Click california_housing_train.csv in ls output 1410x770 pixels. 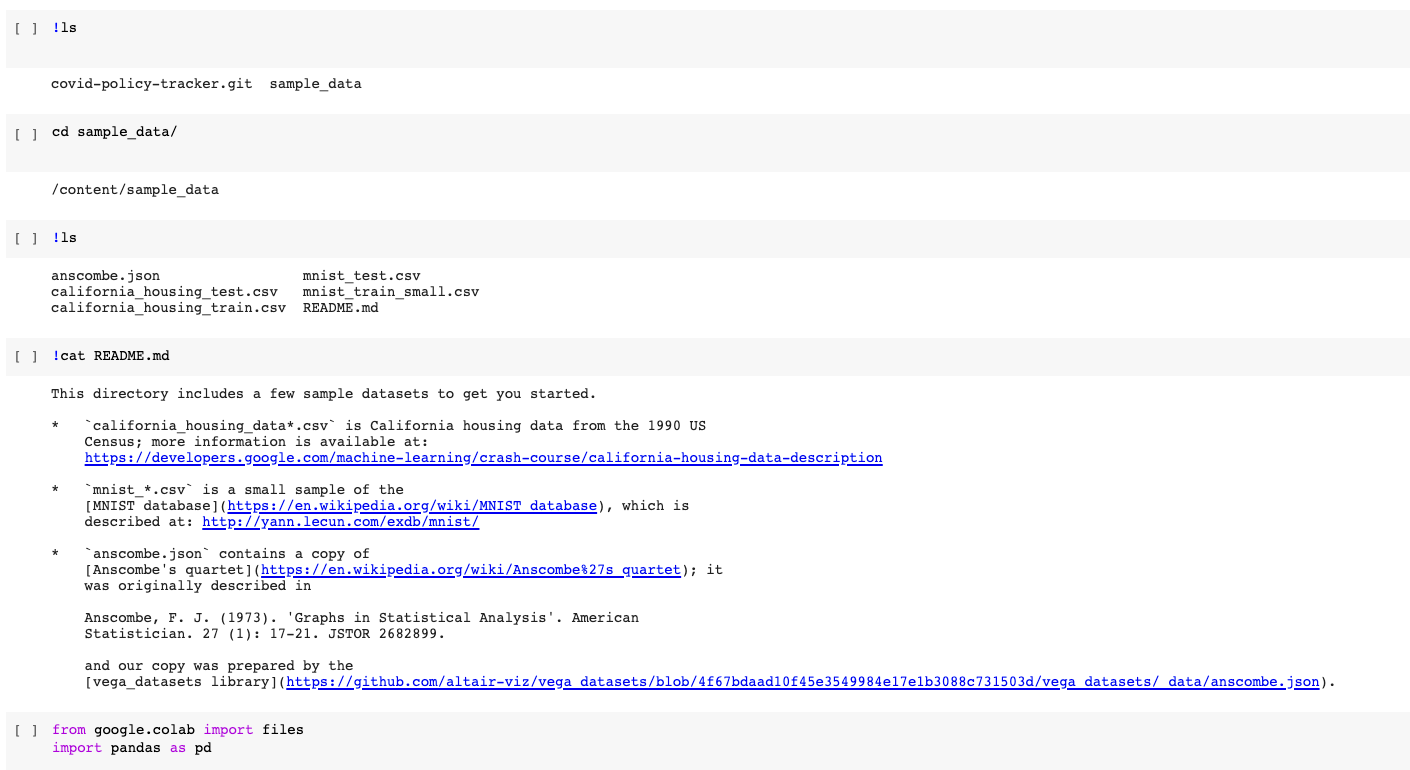(x=168, y=308)
